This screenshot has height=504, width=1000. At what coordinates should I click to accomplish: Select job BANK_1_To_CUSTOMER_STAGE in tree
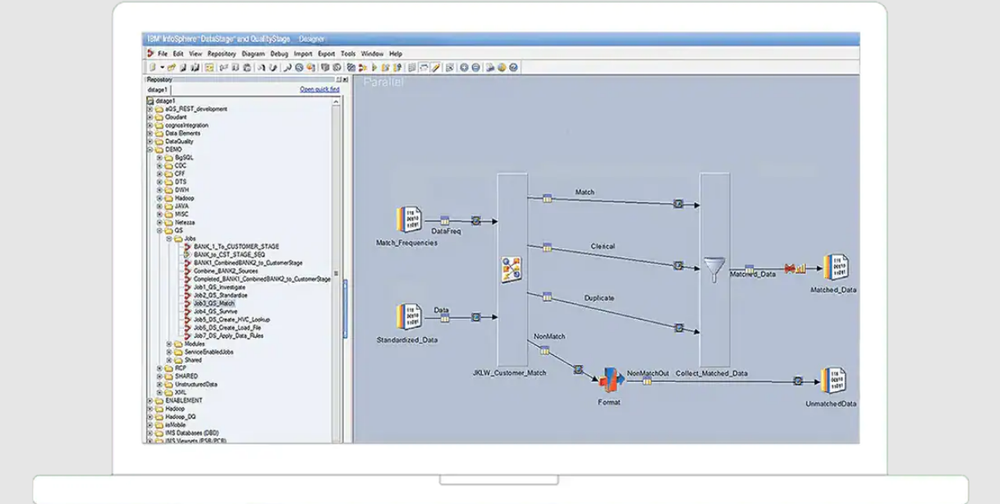pos(236,246)
